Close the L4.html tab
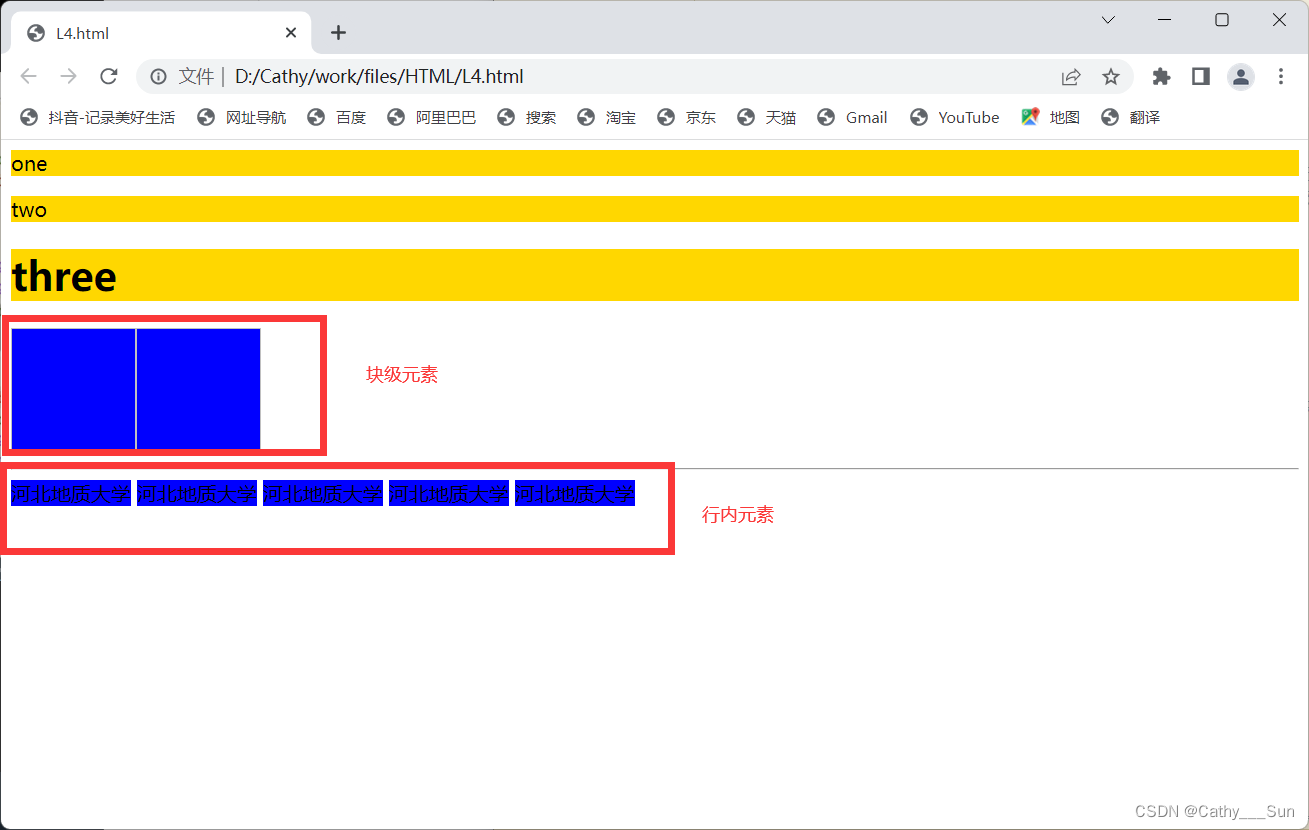 tap(291, 33)
